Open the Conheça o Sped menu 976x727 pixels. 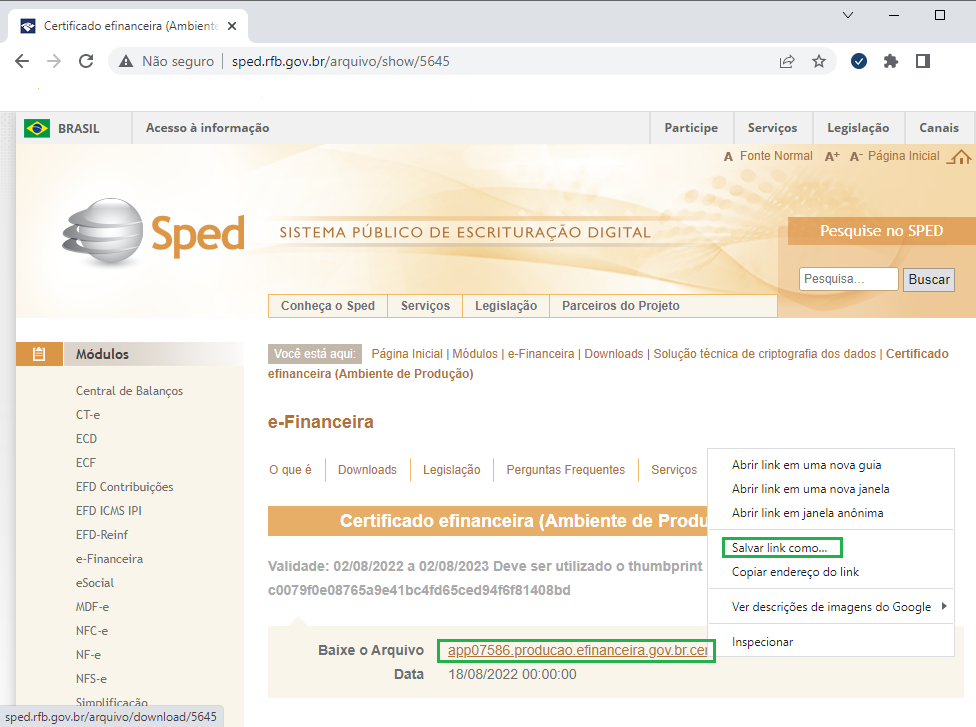click(x=327, y=306)
